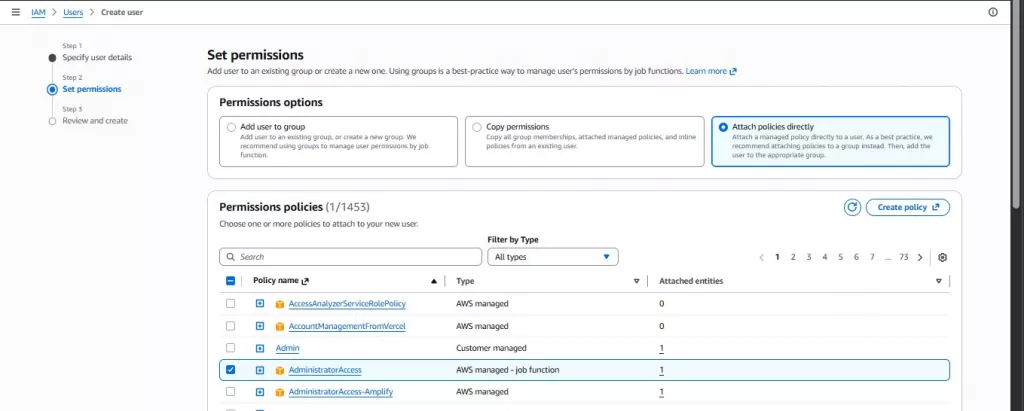Viewport: 1024px width, 411px height.
Task: Click the info icon at top right
Action: pos(993,12)
